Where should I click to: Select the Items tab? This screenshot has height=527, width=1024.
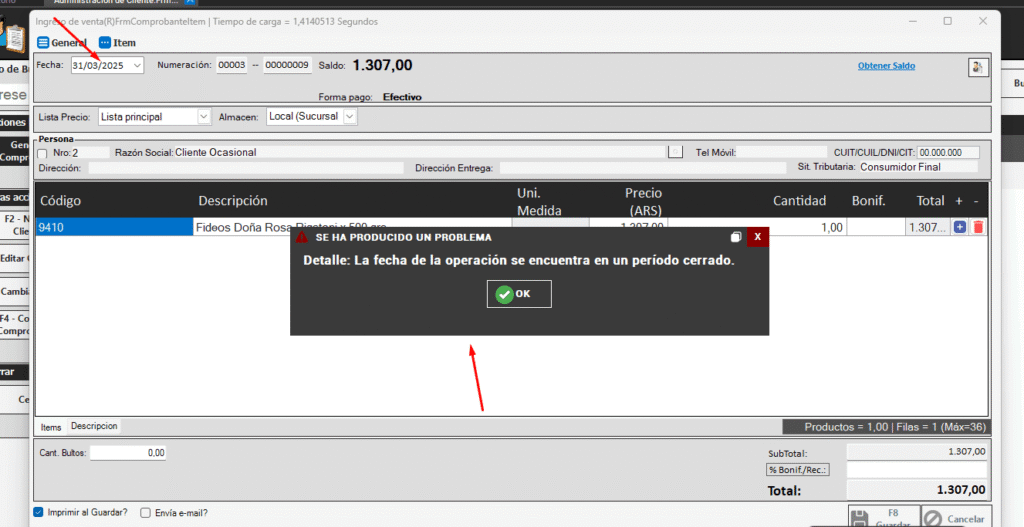click(x=50, y=426)
